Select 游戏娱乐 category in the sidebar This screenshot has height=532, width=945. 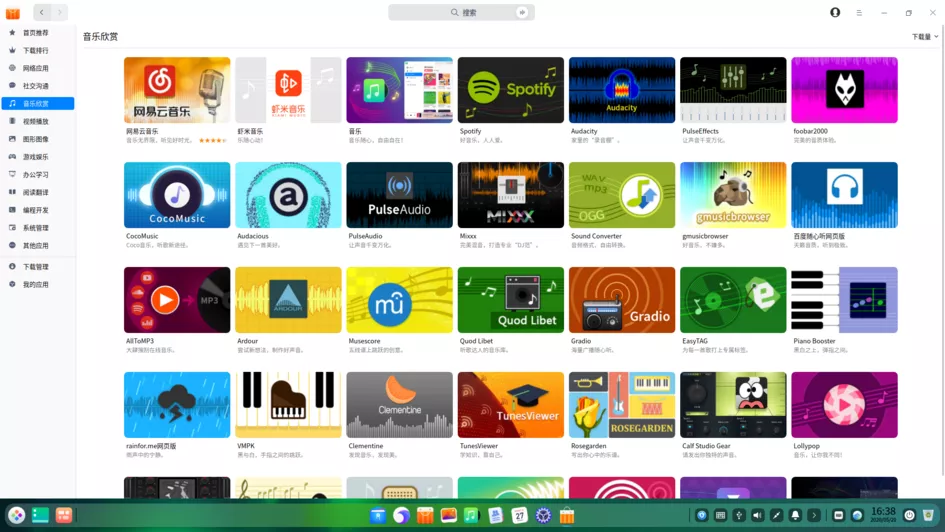tap(37, 157)
